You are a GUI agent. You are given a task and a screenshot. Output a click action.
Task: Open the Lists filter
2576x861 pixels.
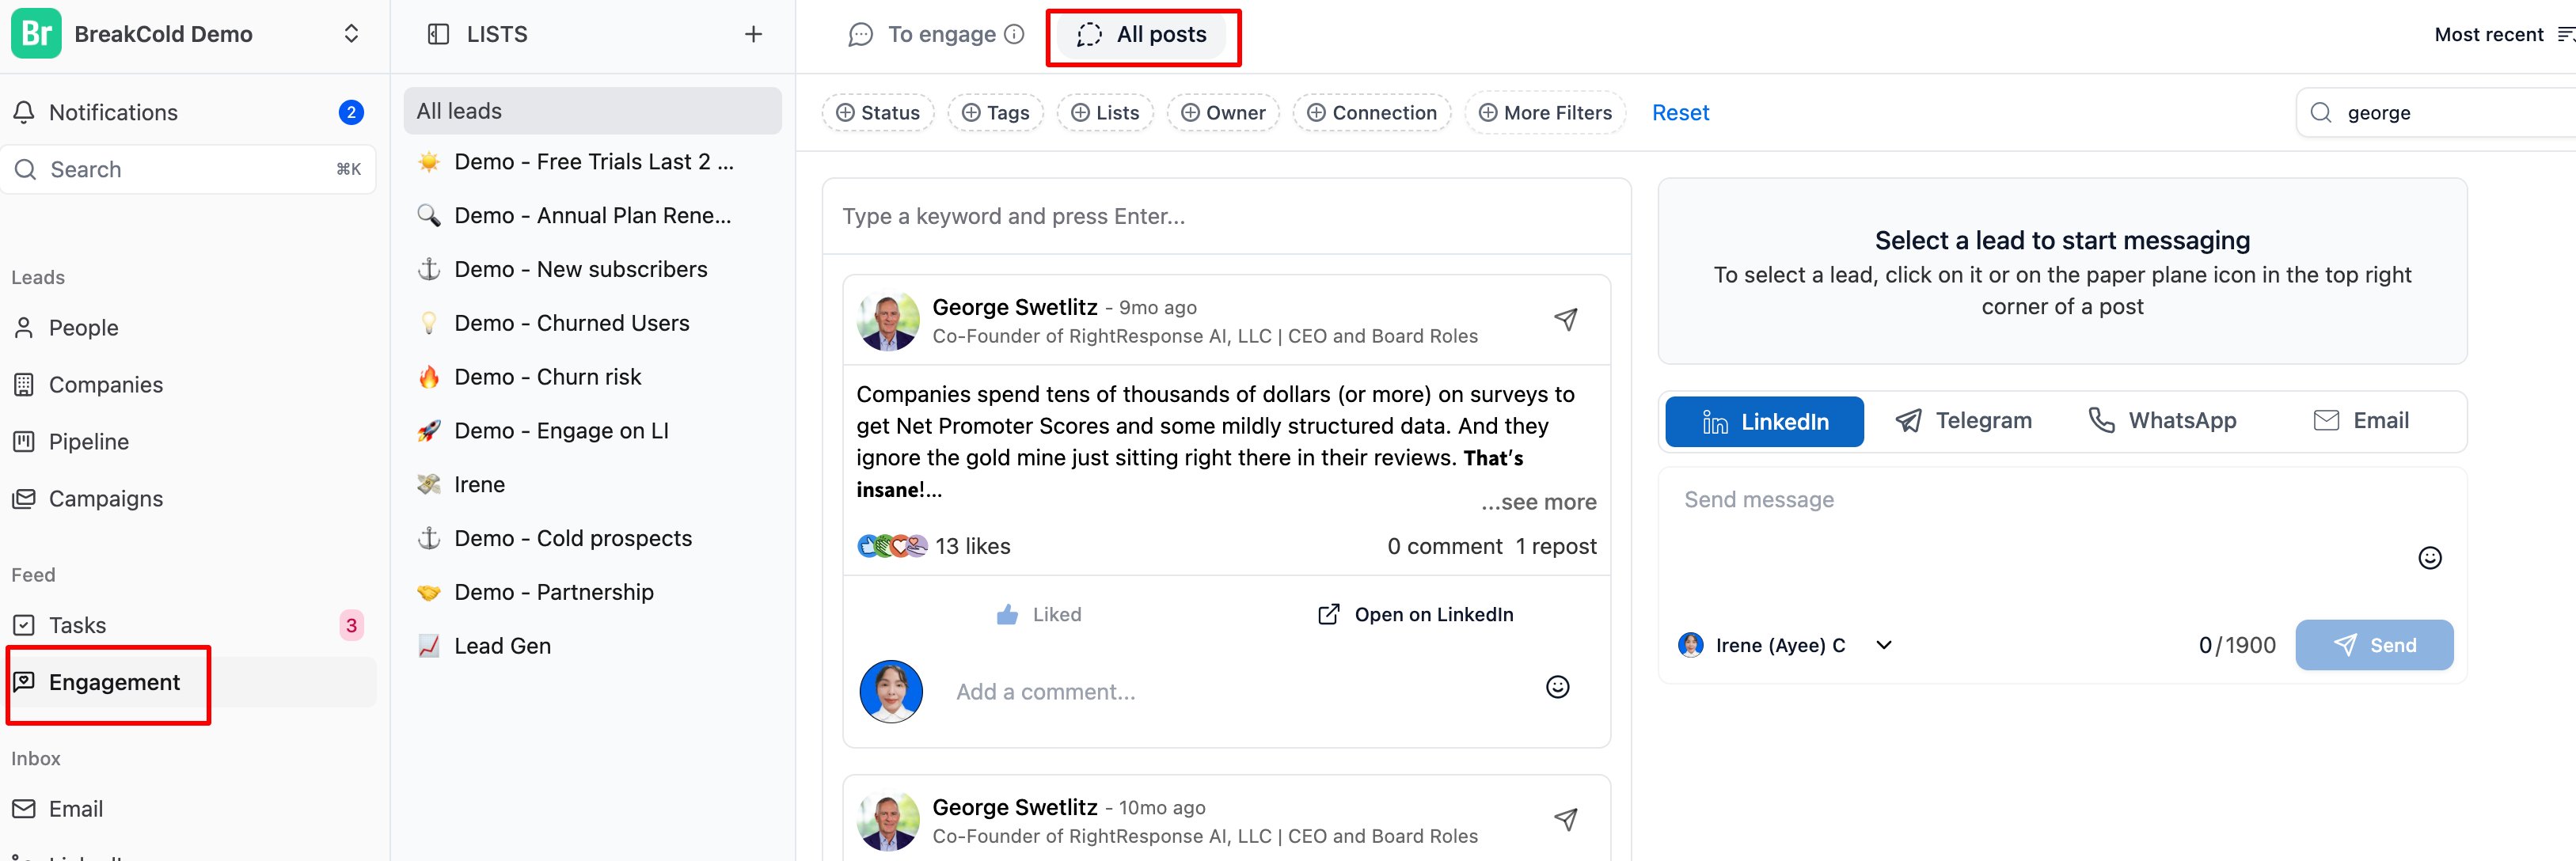(x=1105, y=113)
